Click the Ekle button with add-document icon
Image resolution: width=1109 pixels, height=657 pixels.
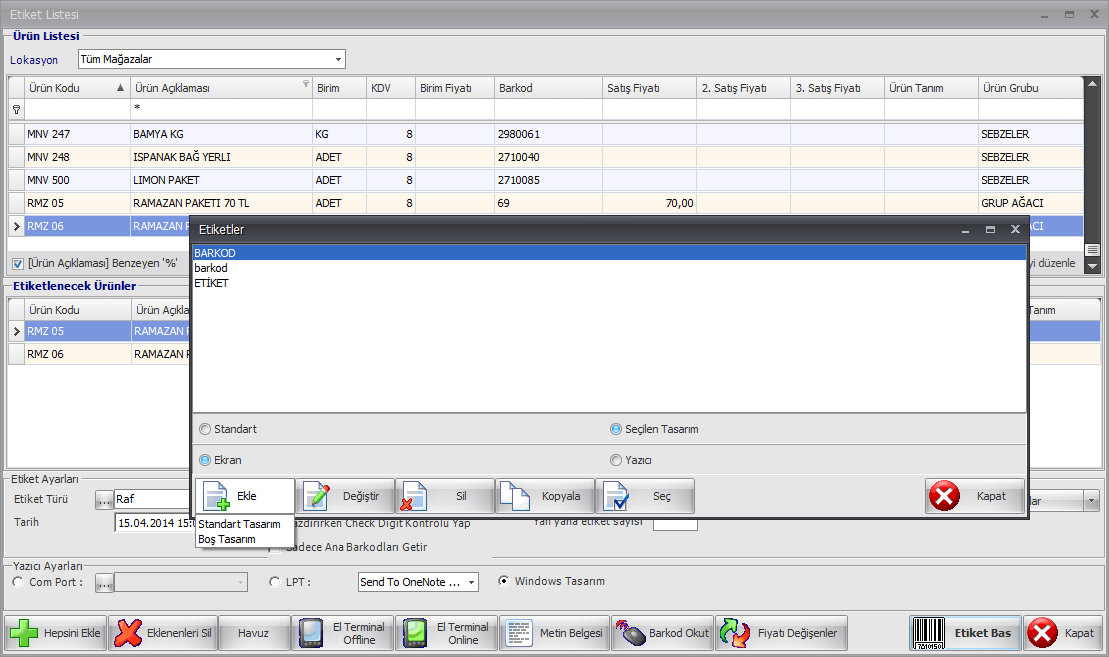click(245, 496)
